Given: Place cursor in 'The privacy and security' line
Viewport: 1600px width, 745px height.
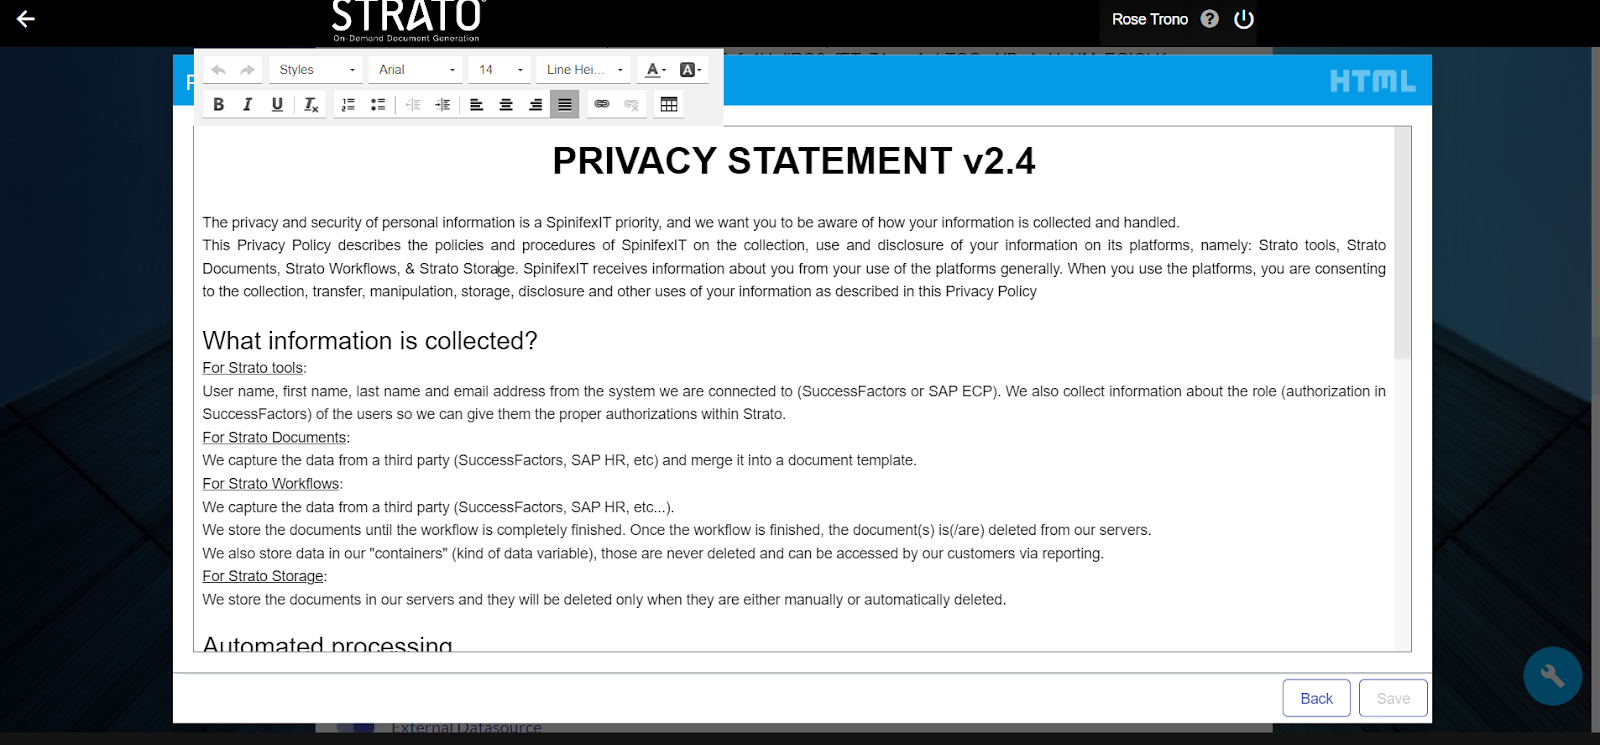Looking at the screenshot, I should tap(691, 223).
